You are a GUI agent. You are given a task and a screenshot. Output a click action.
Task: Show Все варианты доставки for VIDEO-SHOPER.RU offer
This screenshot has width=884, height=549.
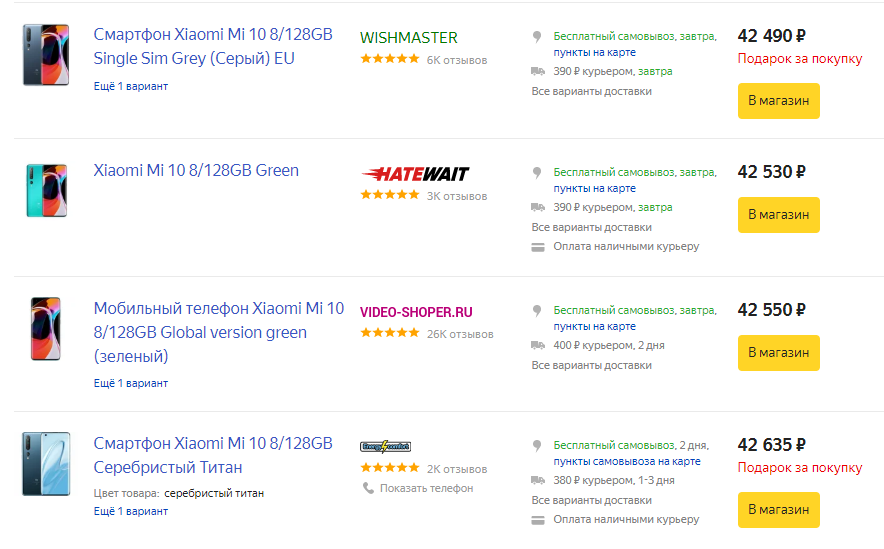(x=591, y=365)
